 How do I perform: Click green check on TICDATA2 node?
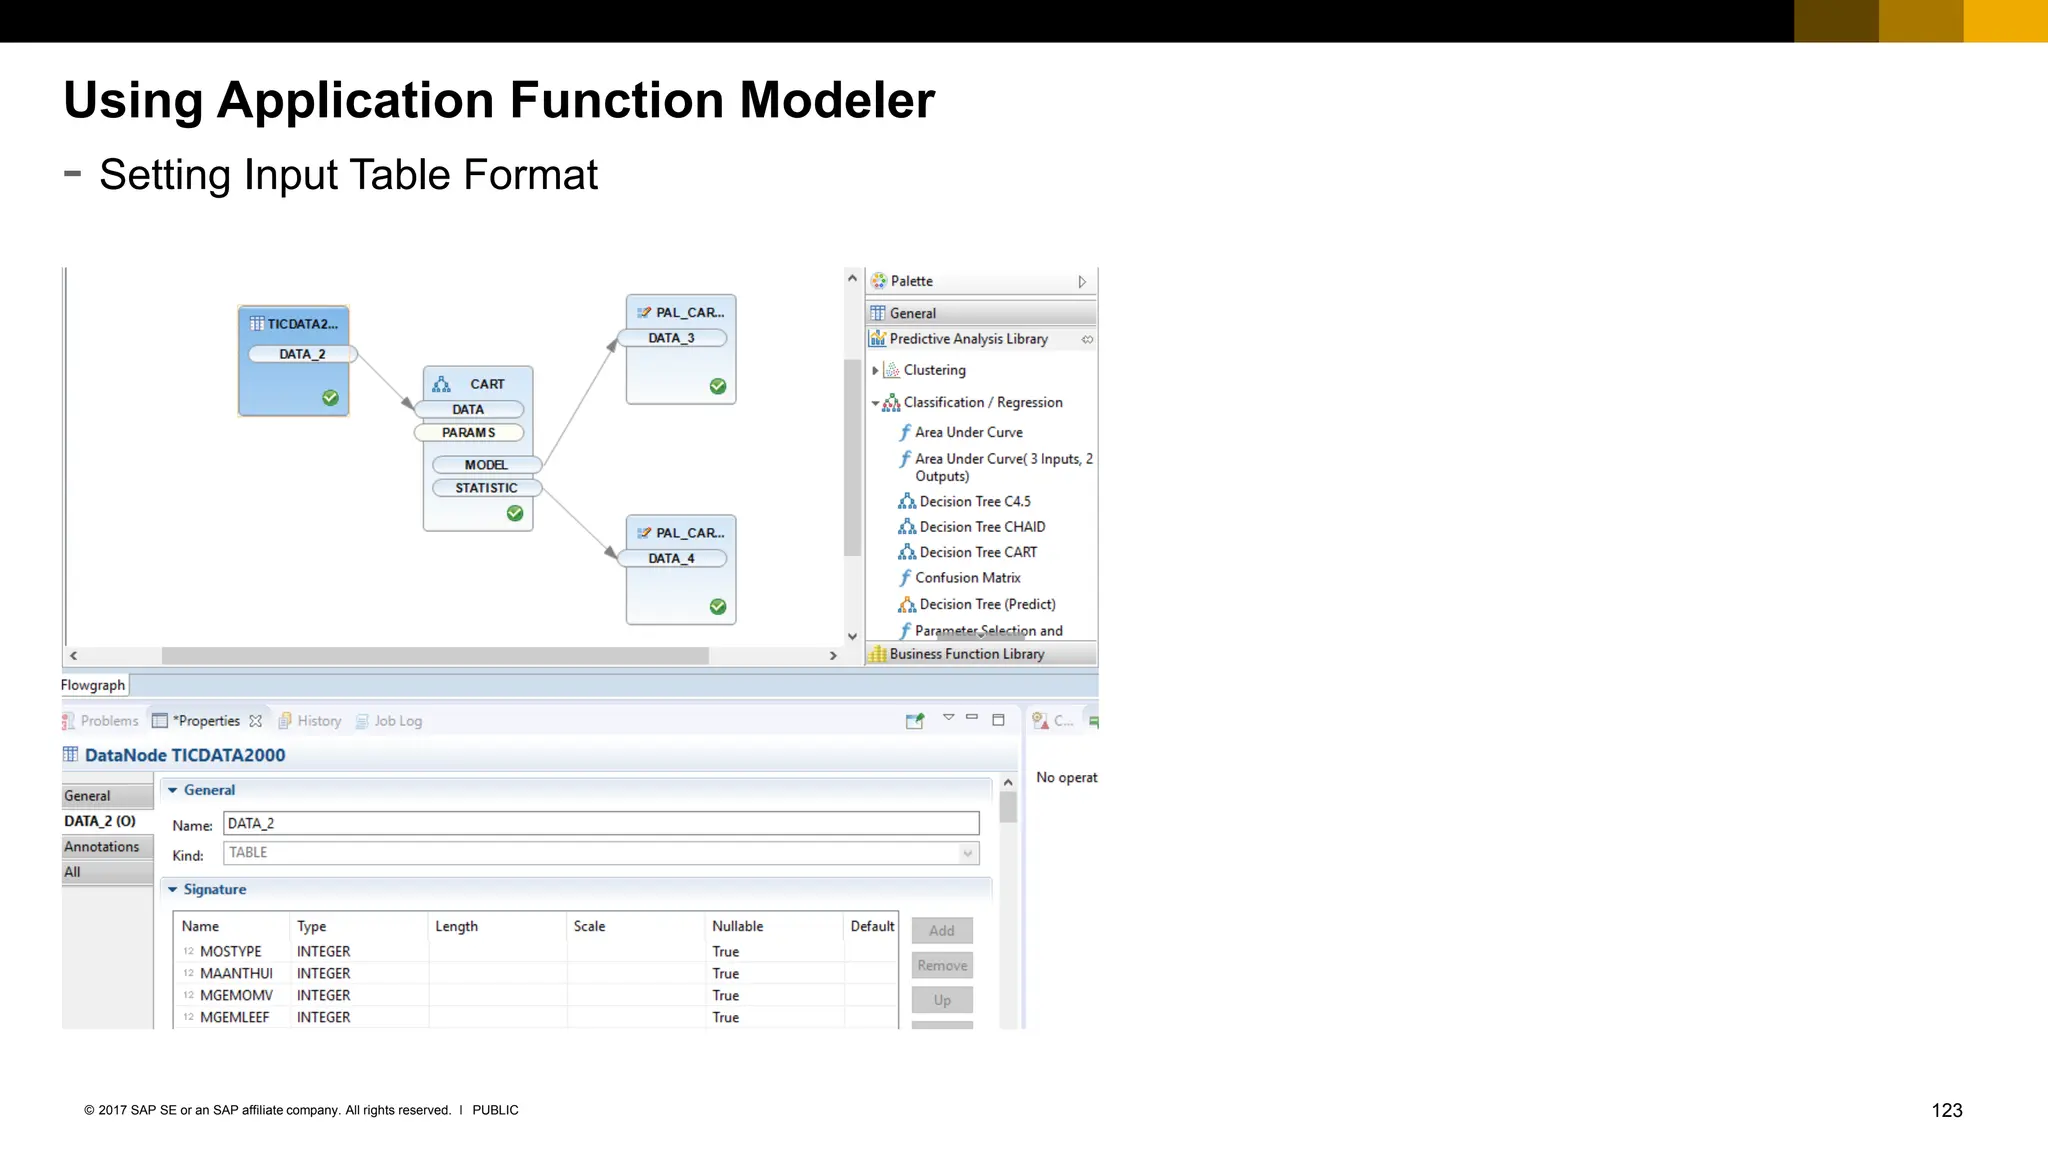(330, 398)
